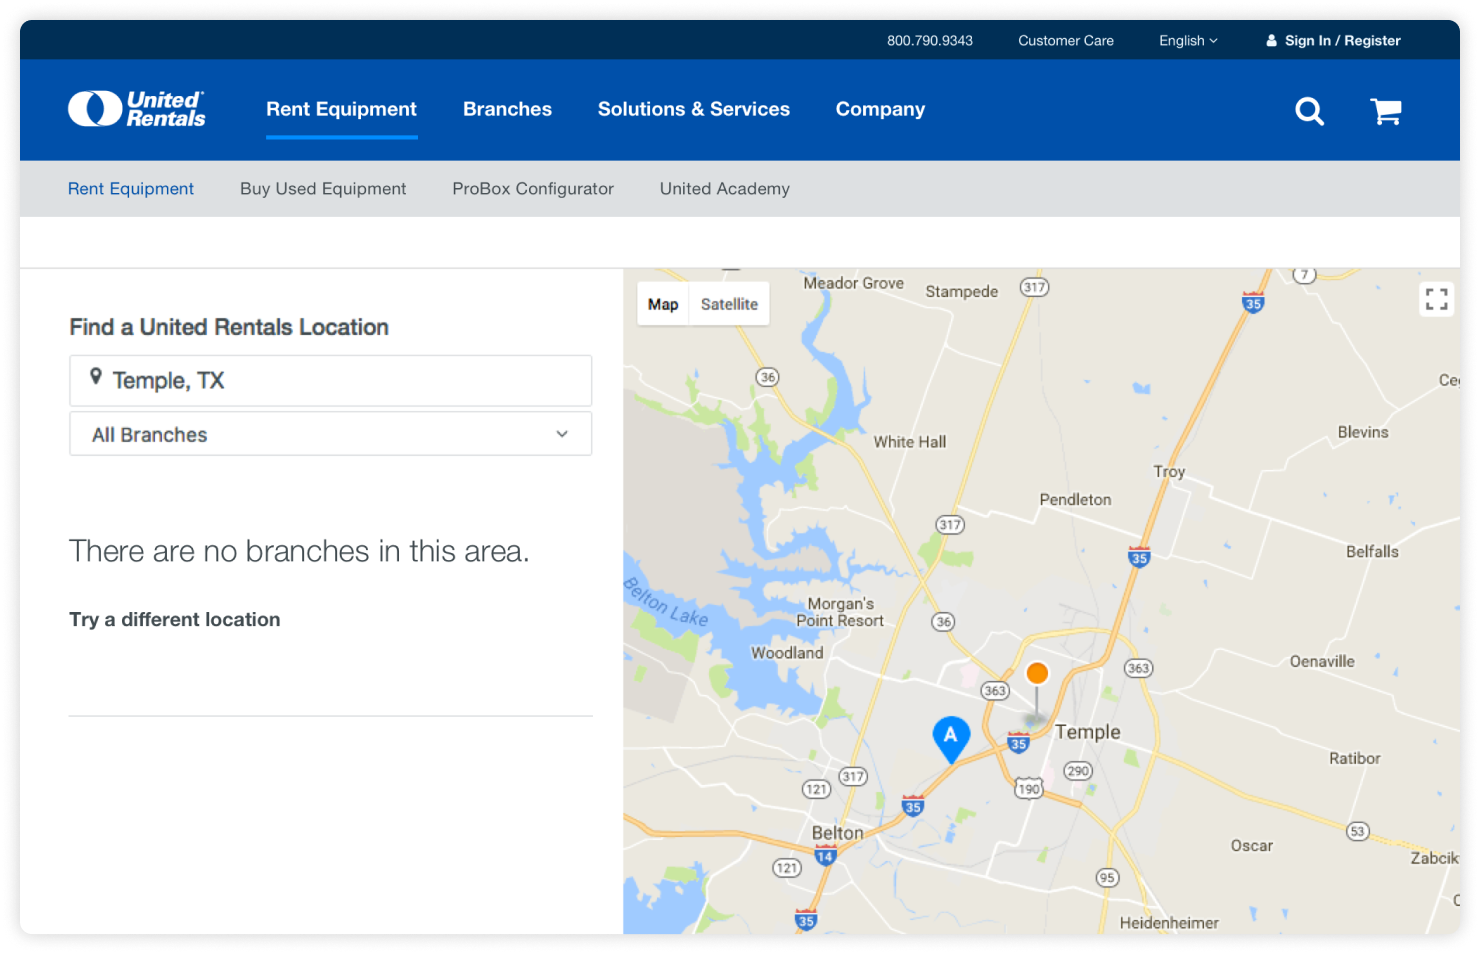Open the shopping cart icon
Viewport: 1480px width, 955px height.
pyautogui.click(x=1385, y=111)
